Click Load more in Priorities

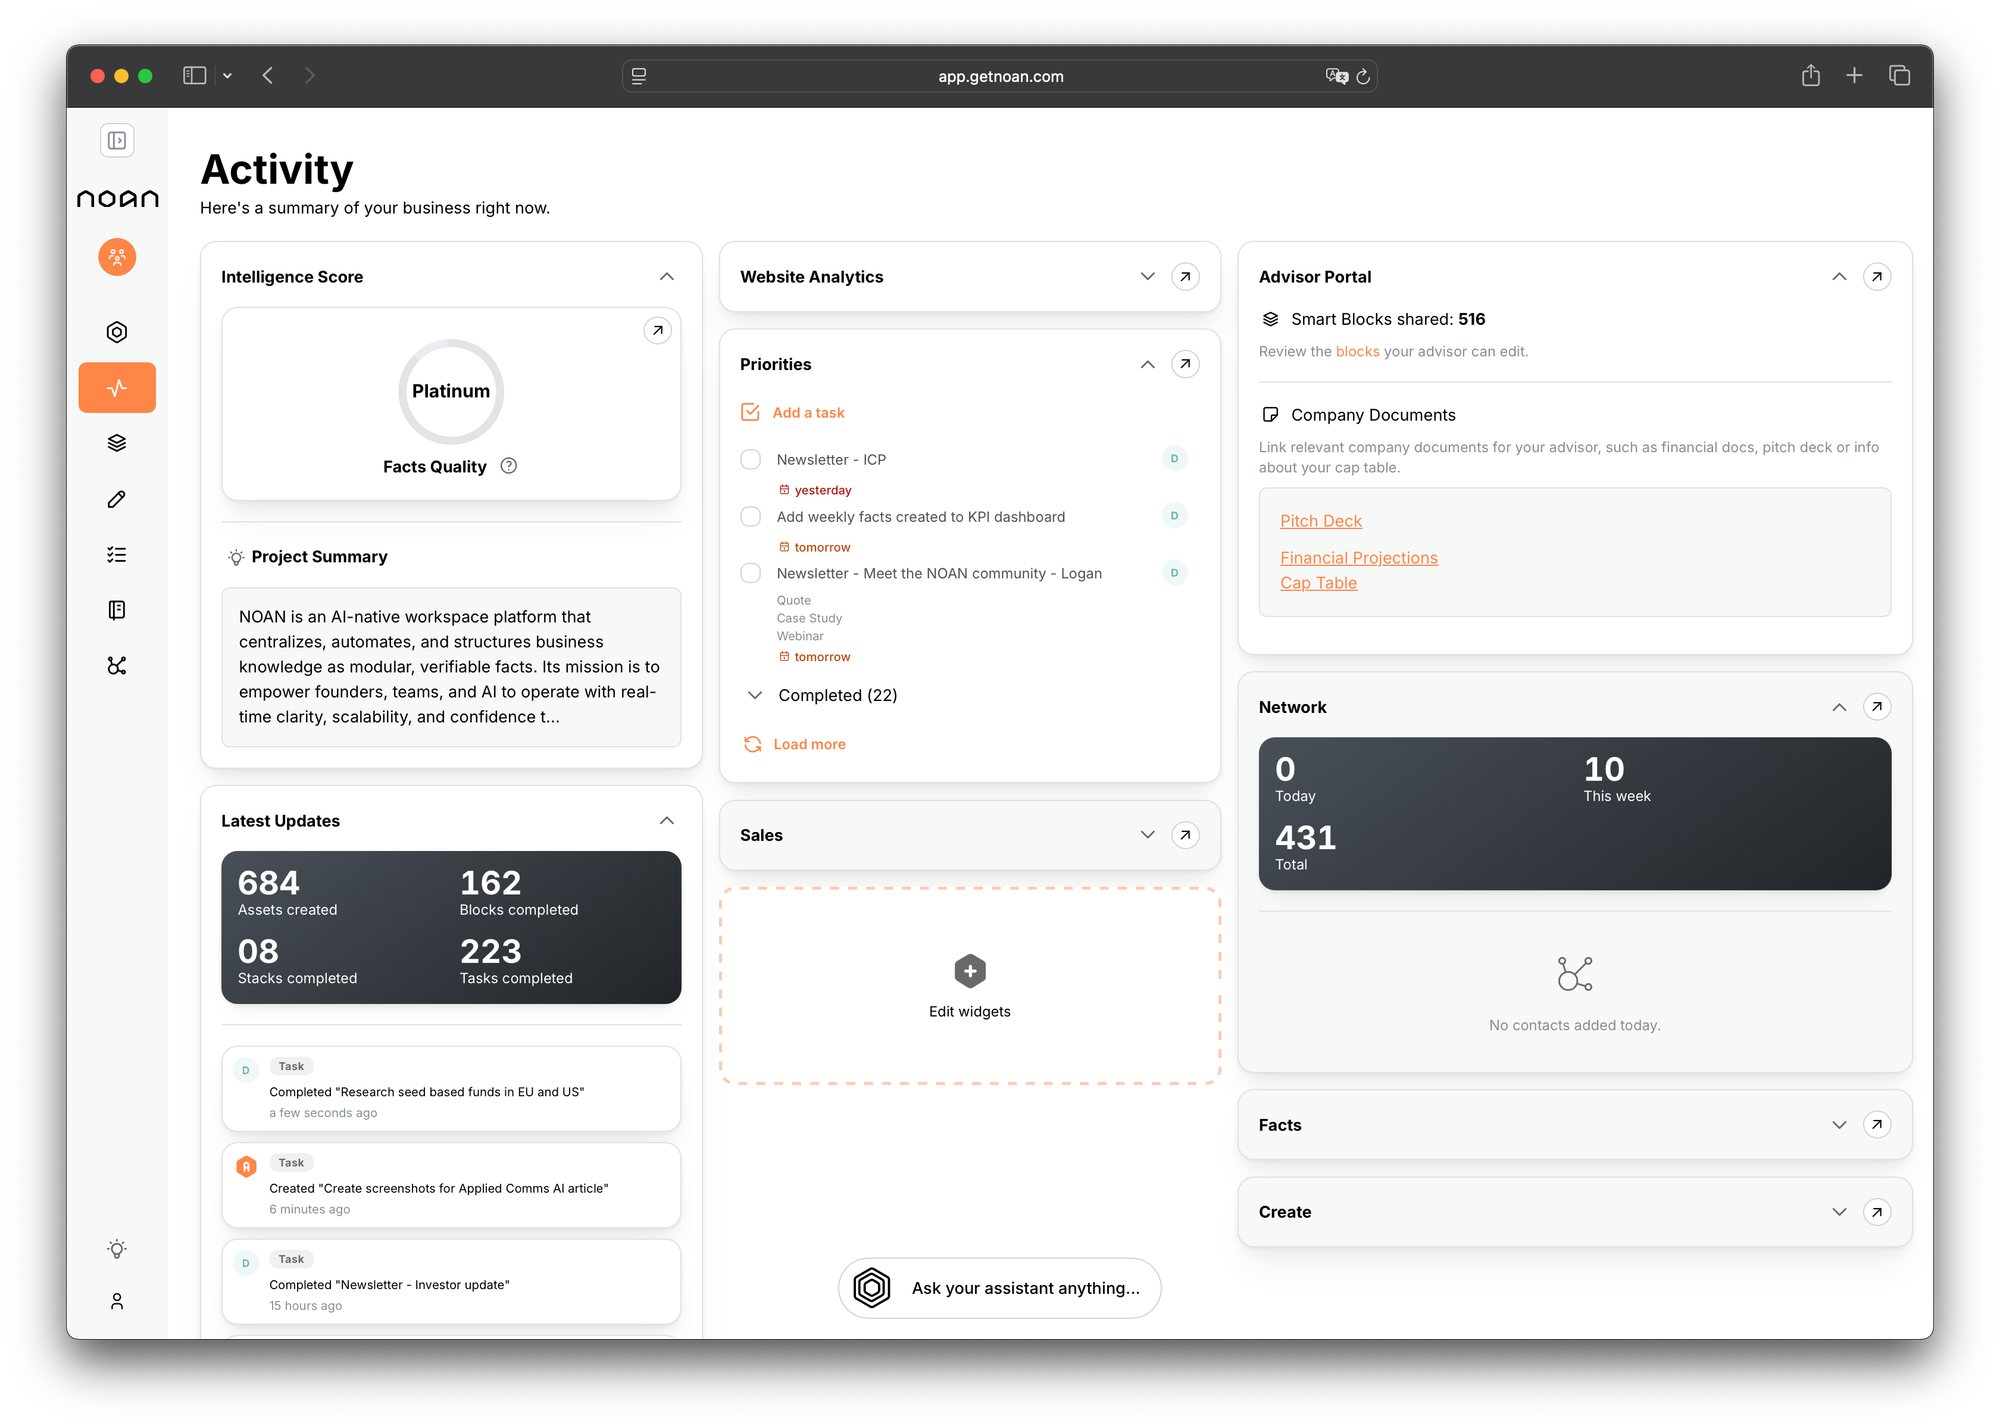tap(809, 744)
